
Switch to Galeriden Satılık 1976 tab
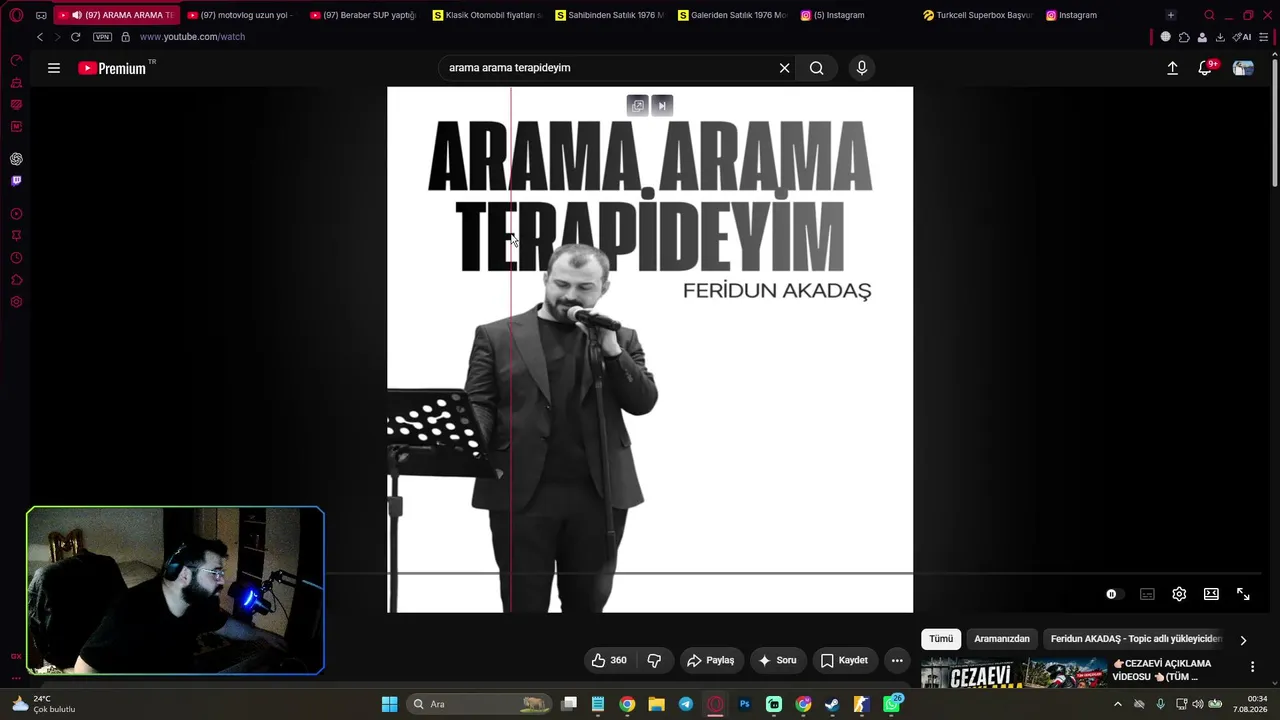733,15
